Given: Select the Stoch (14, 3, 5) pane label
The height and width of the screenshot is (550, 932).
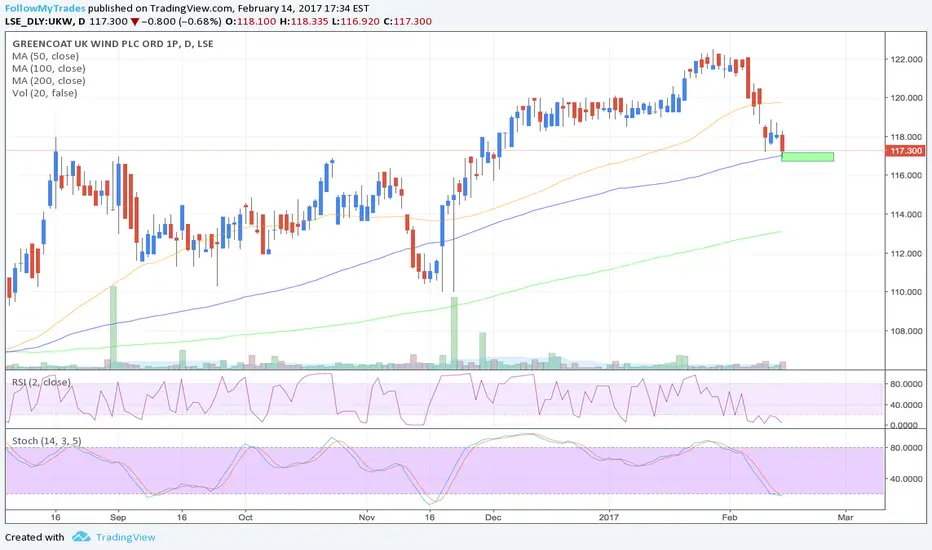Looking at the screenshot, I should tap(46, 441).
